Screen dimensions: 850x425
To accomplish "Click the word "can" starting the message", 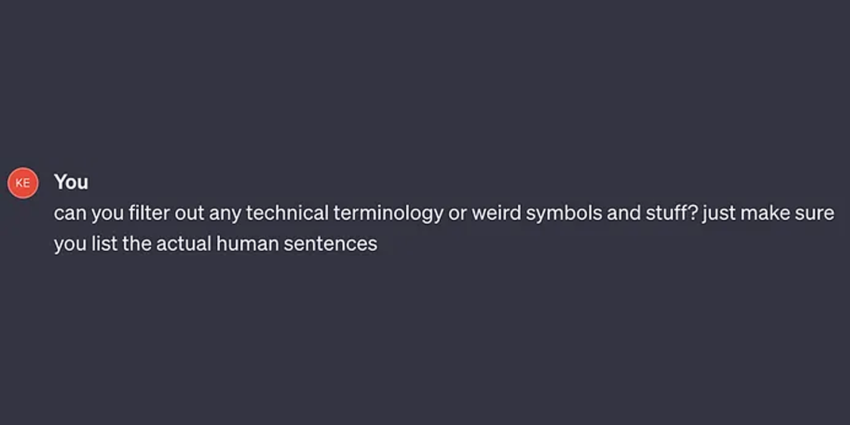I will 69,214.
